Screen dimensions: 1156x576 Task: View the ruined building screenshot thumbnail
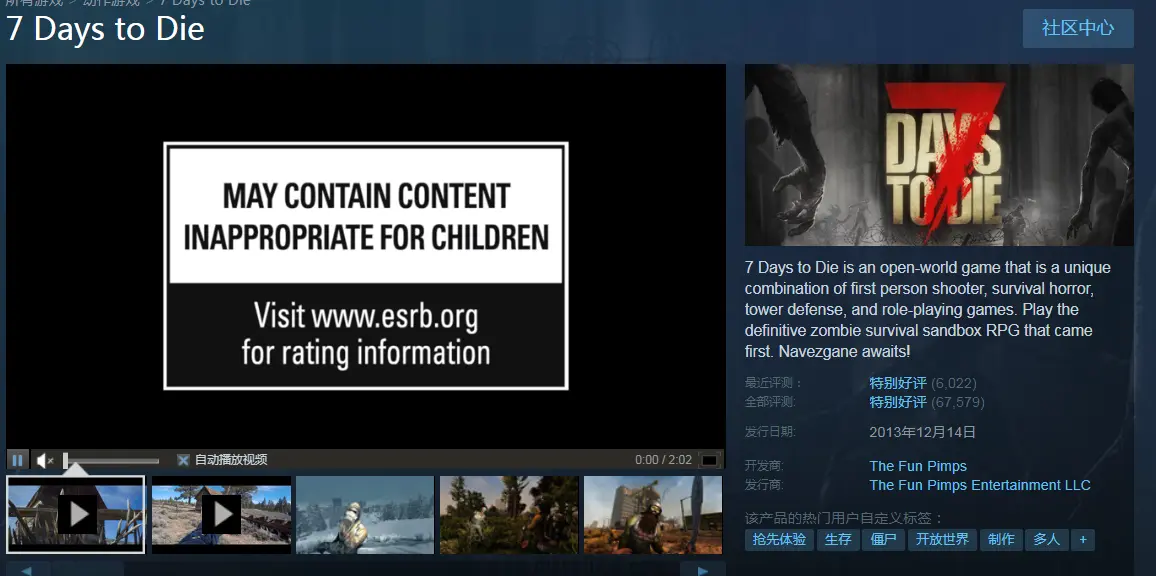point(652,514)
